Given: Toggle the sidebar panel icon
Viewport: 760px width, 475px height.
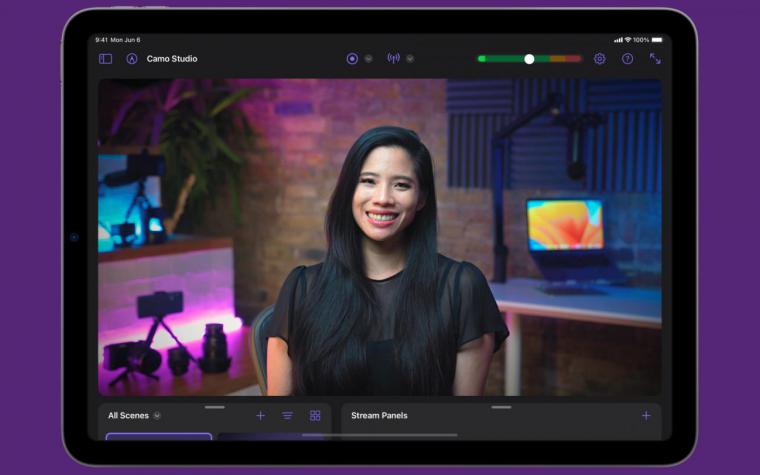Looking at the screenshot, I should (x=105, y=59).
